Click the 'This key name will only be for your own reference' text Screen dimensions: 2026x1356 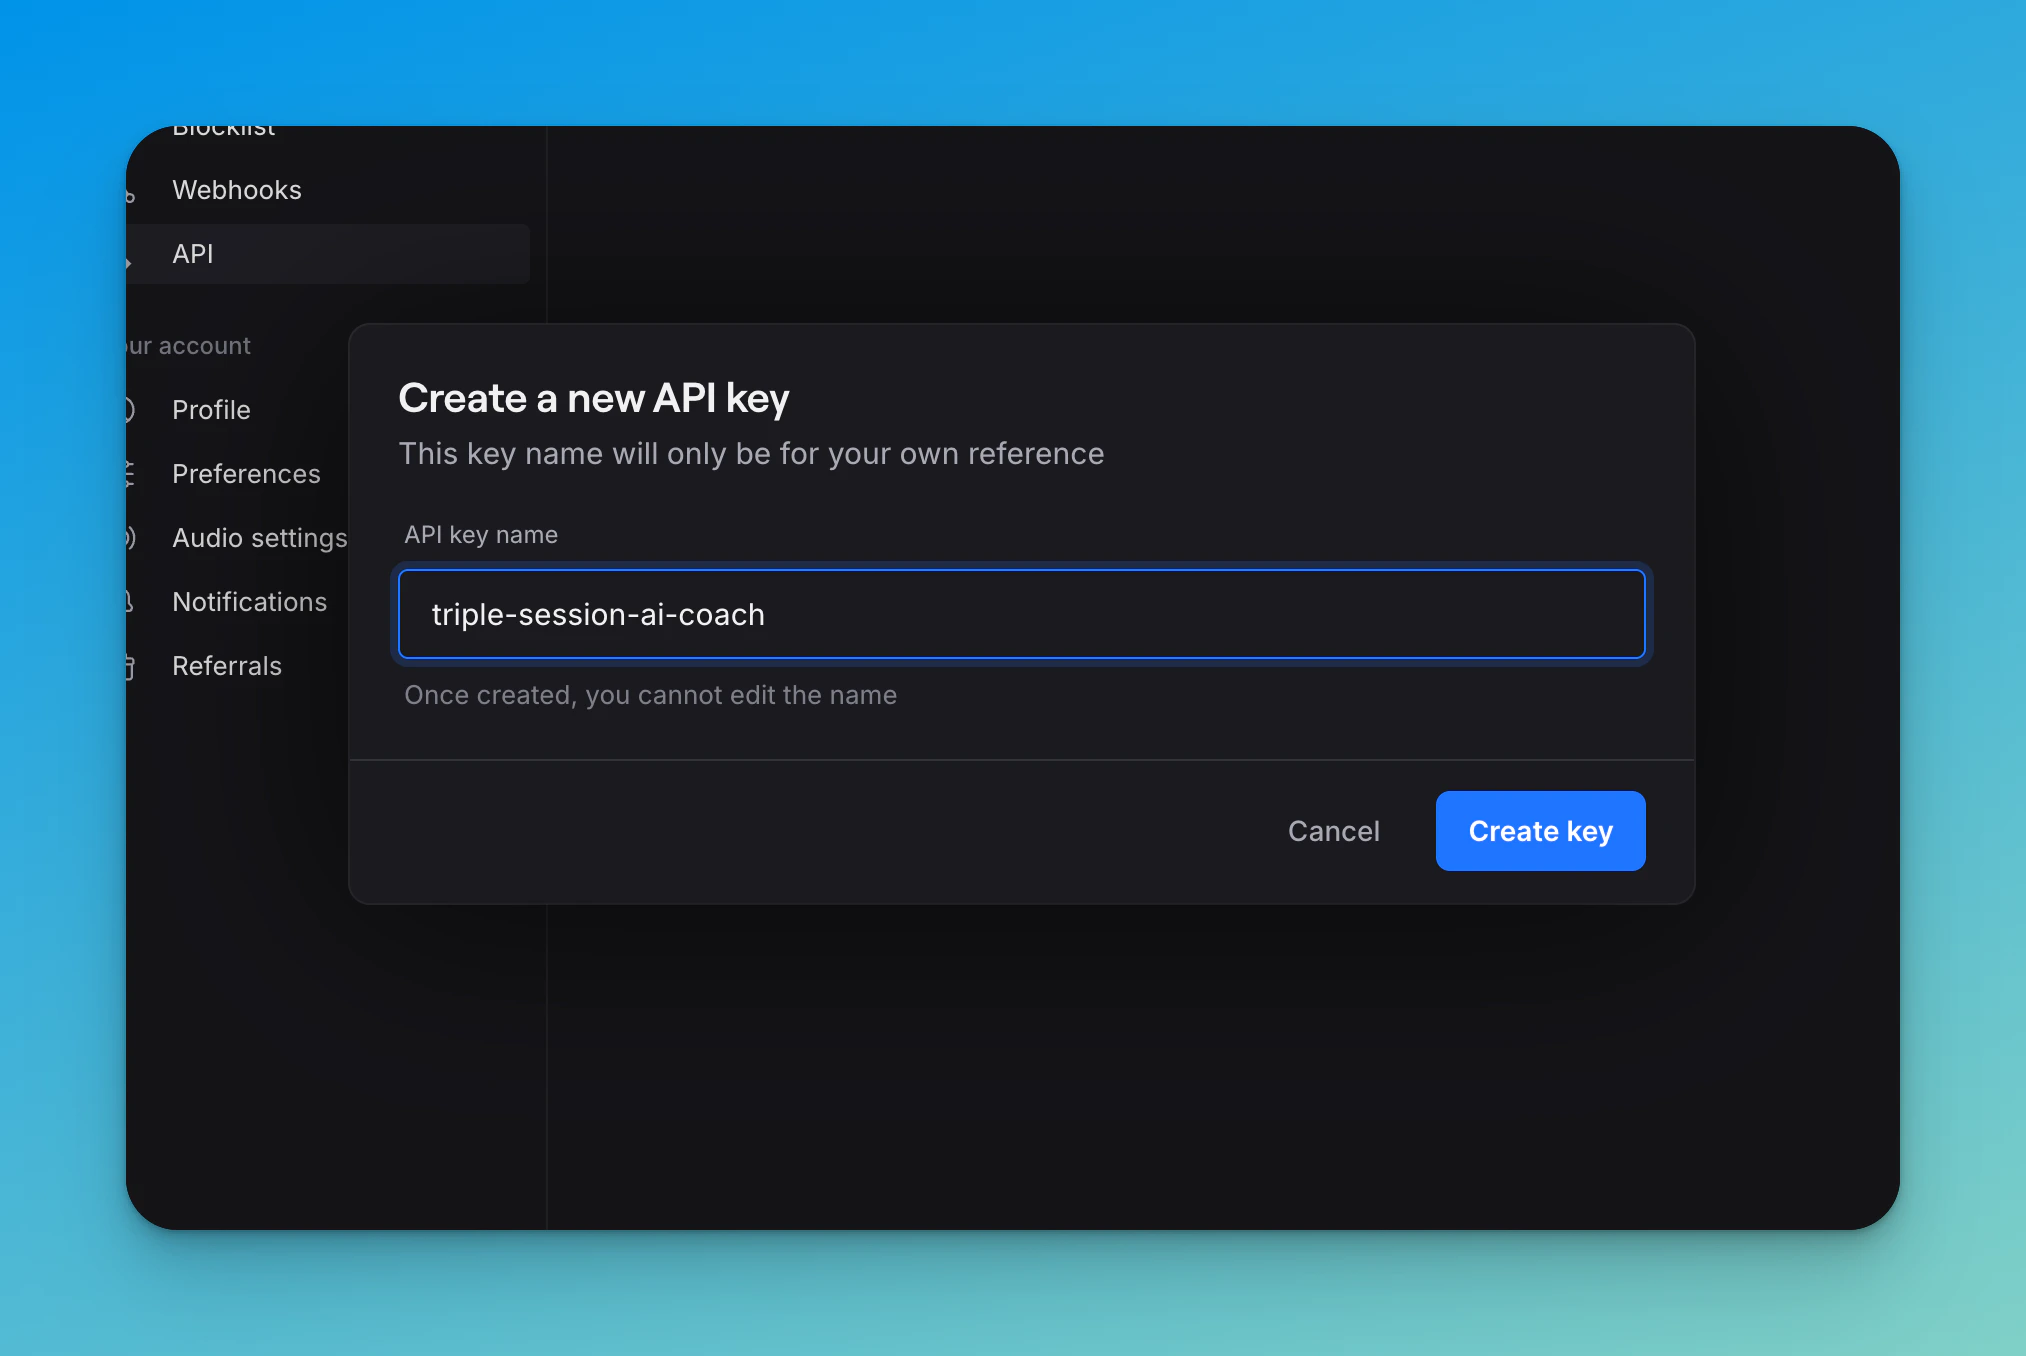(x=751, y=454)
